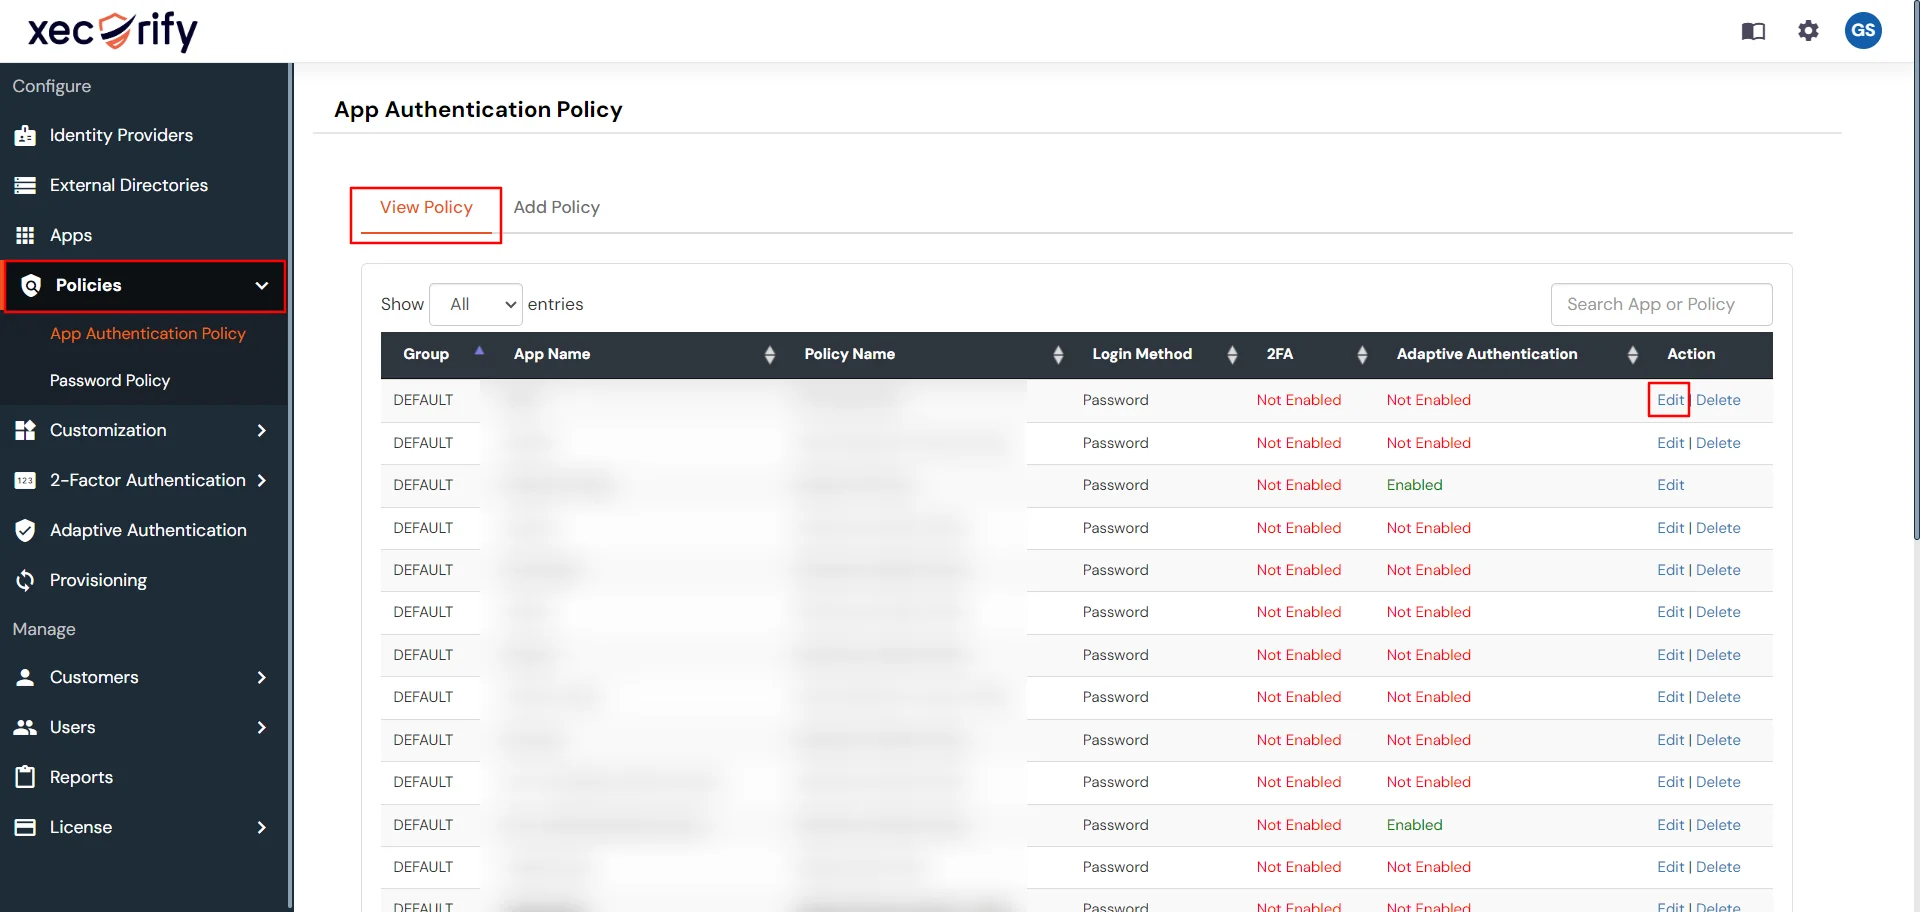Delete the second DEFAULT policy
The height and width of the screenshot is (912, 1920).
coord(1720,443)
